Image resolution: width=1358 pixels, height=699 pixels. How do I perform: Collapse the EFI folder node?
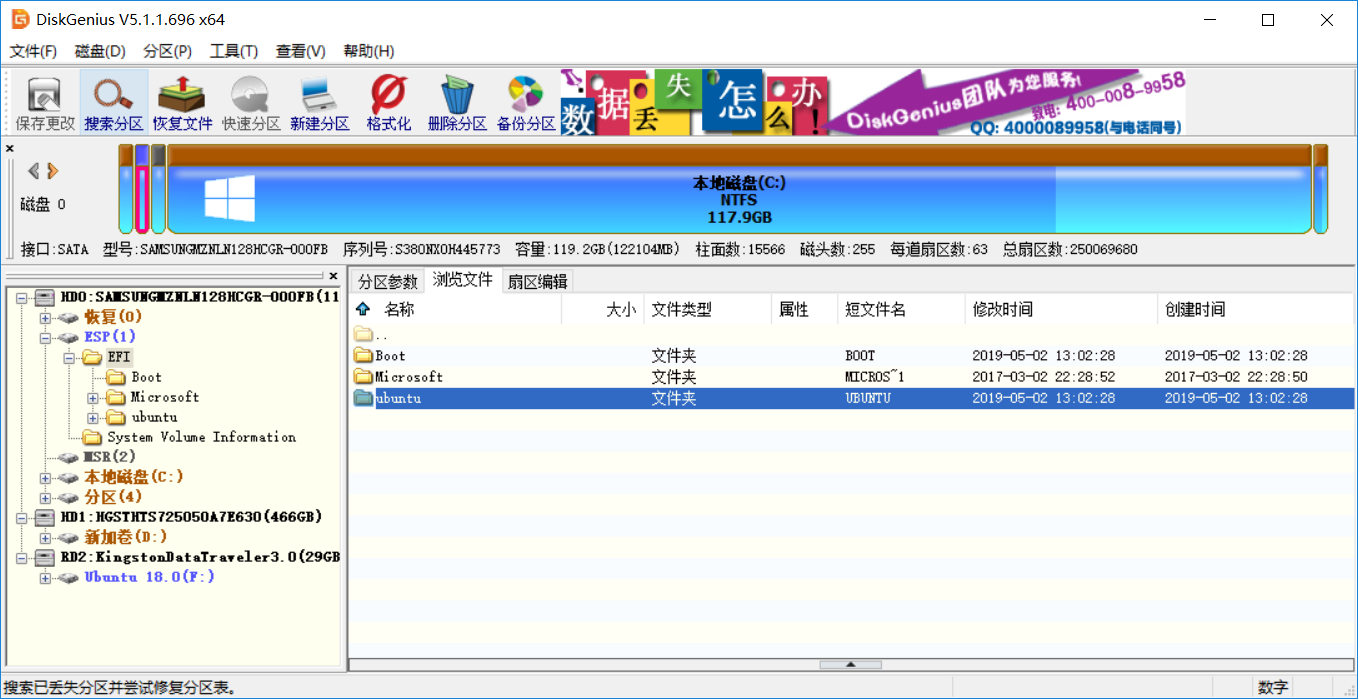pyautogui.click(x=69, y=357)
